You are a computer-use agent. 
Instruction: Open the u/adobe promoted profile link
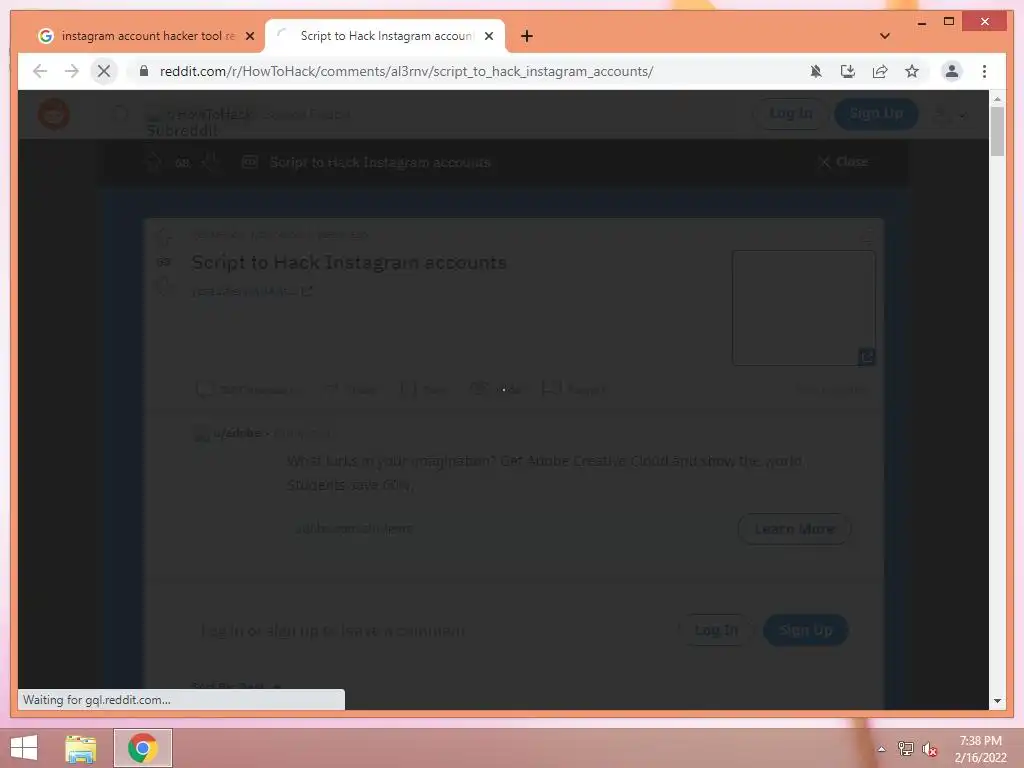click(x=236, y=433)
